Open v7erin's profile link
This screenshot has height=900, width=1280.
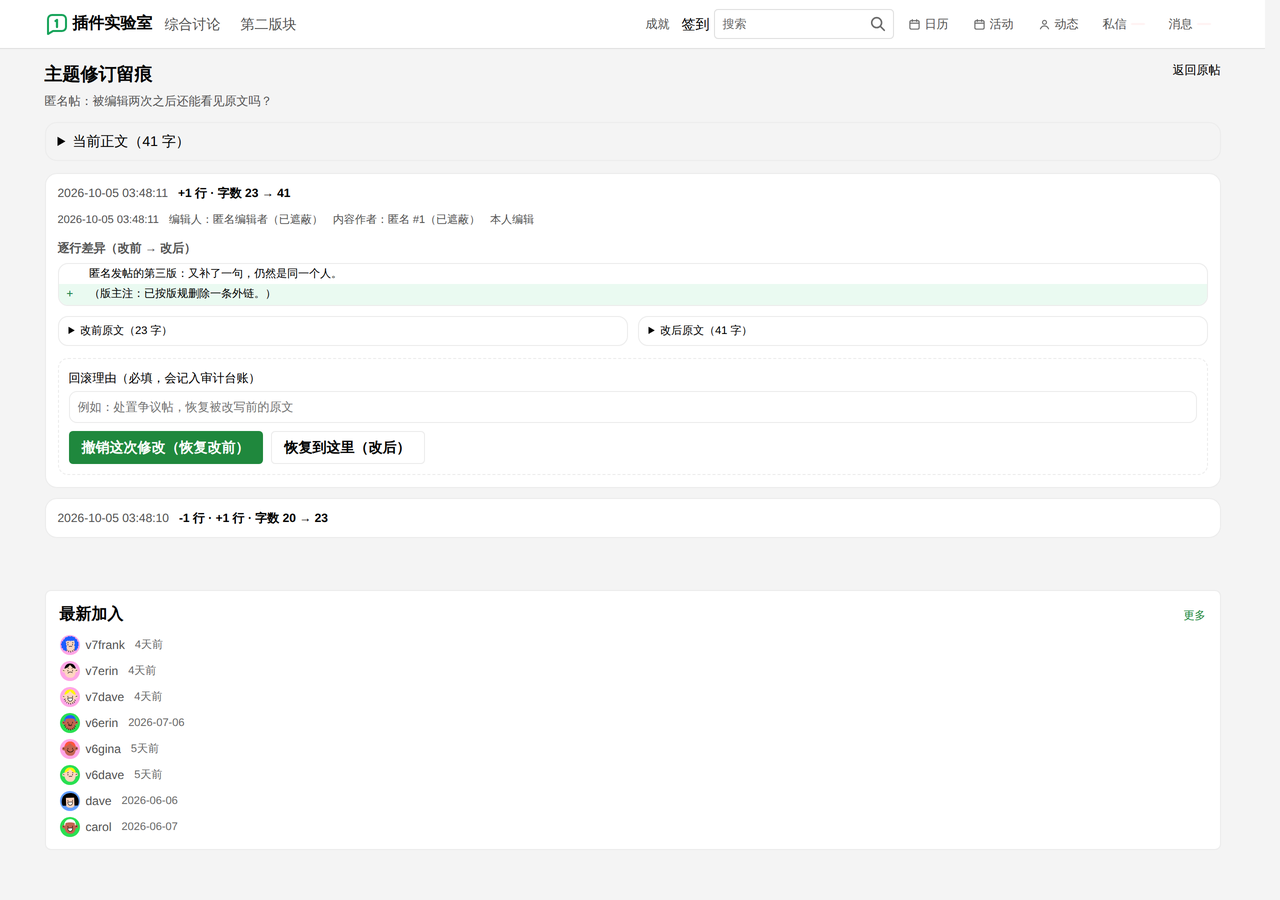(x=102, y=671)
